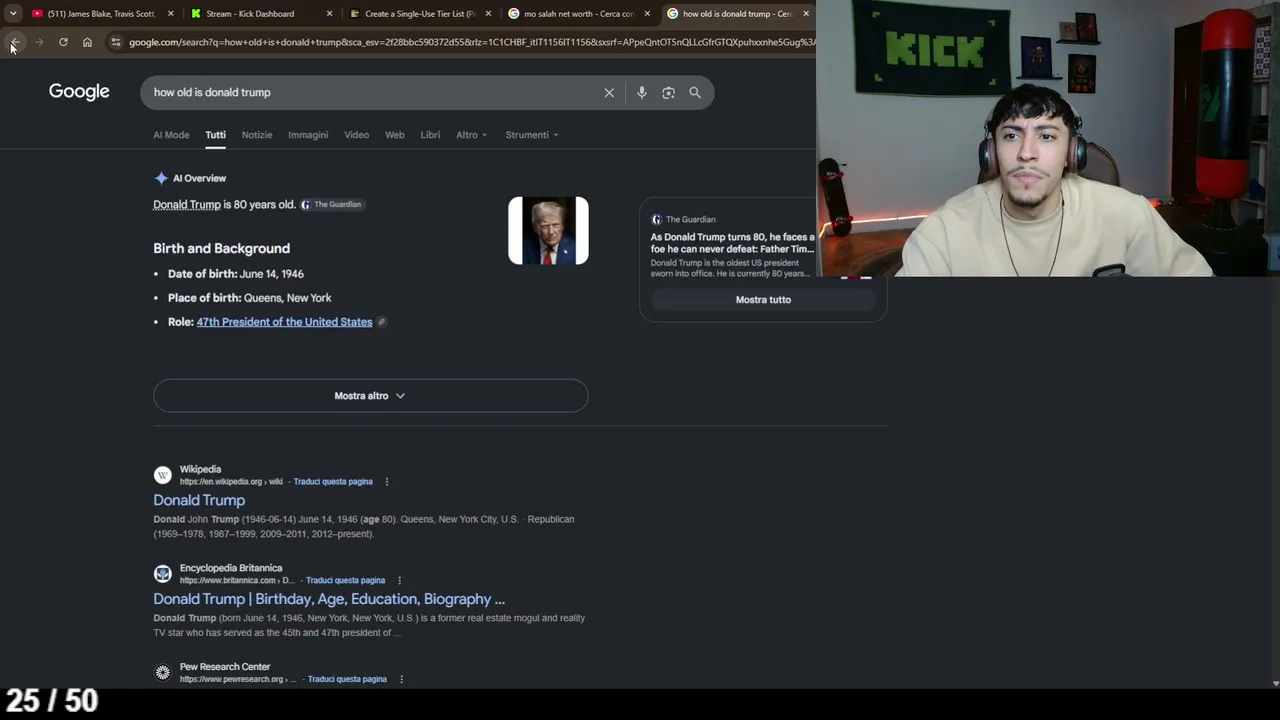Open the Chrome tab search dropdown
The image size is (1280, 720).
click(x=13, y=14)
